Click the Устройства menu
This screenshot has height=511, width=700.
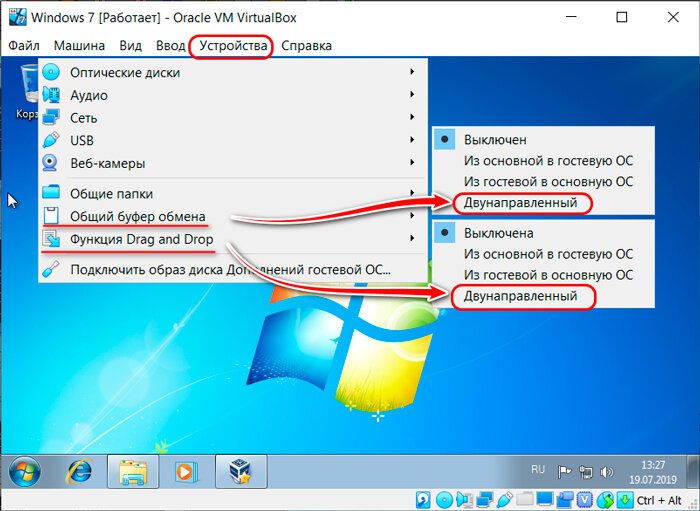[x=233, y=46]
